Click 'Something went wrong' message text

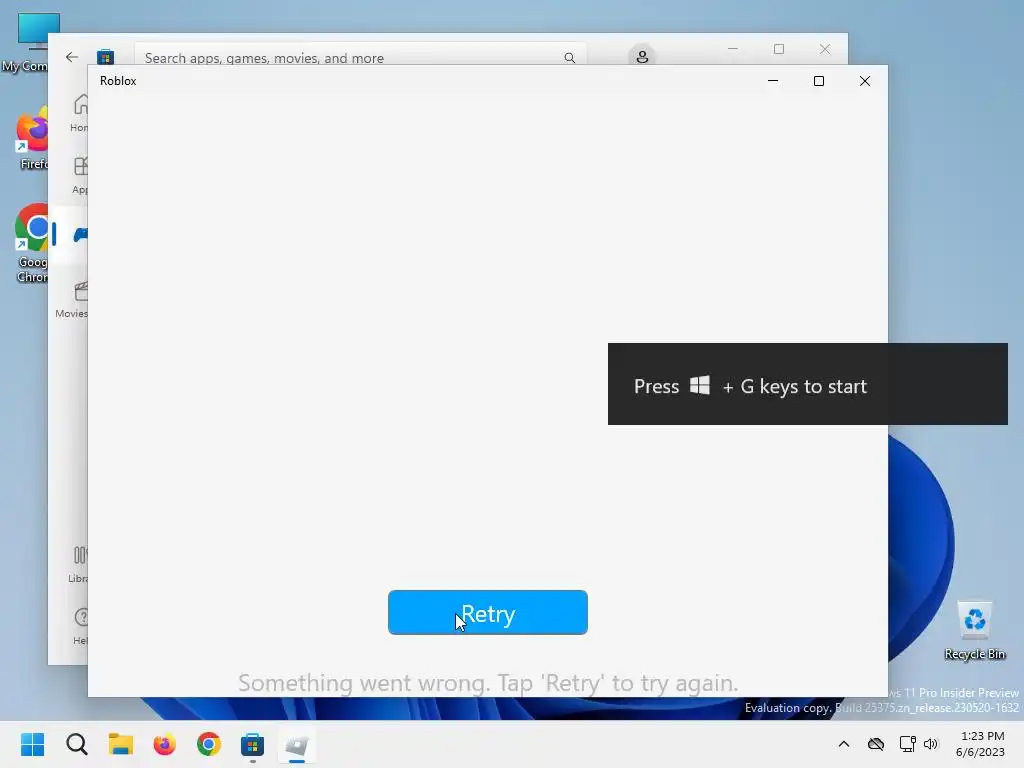coord(488,683)
